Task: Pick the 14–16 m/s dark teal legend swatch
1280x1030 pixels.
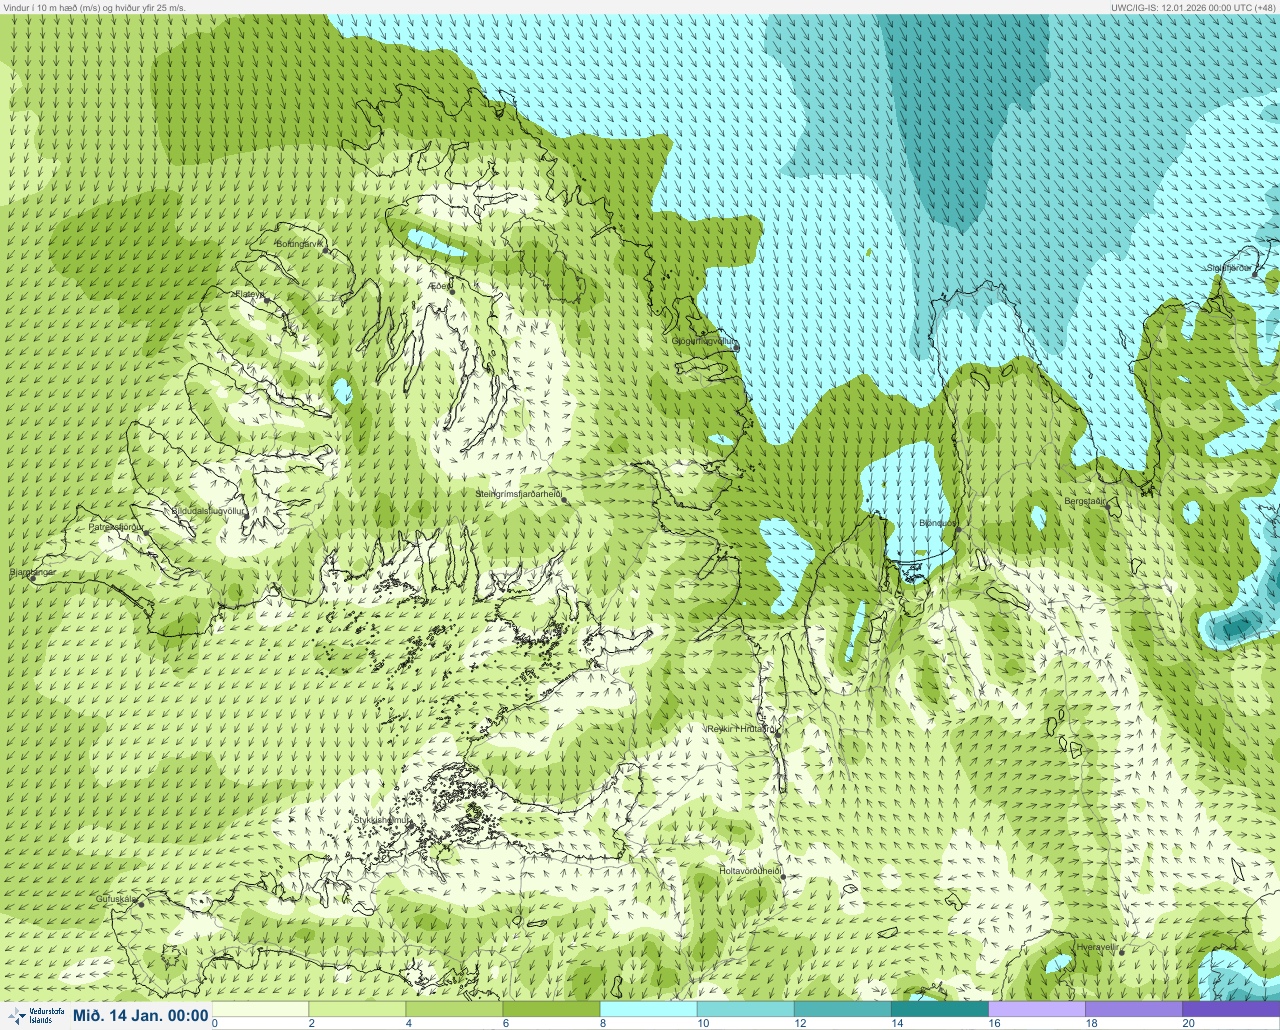Action: click(940, 1009)
